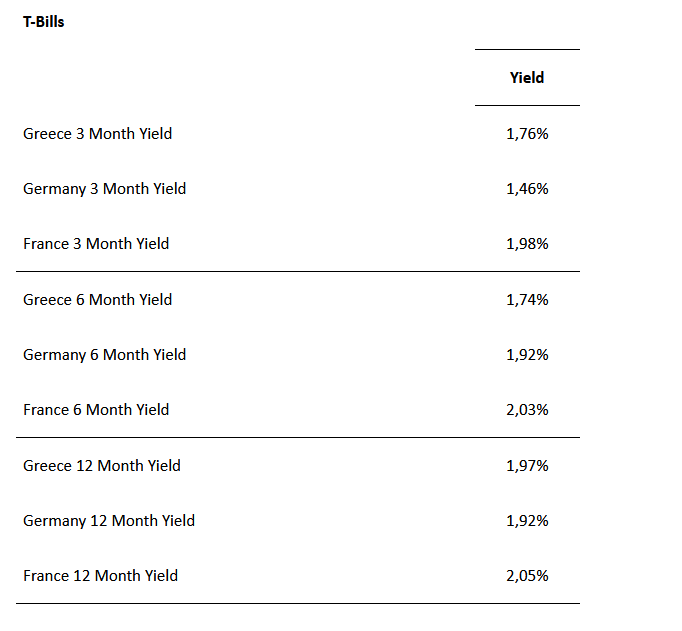Select the Germany 12 Month Yield label
Image resolution: width=682 pixels, height=631 pixels.
click(109, 520)
